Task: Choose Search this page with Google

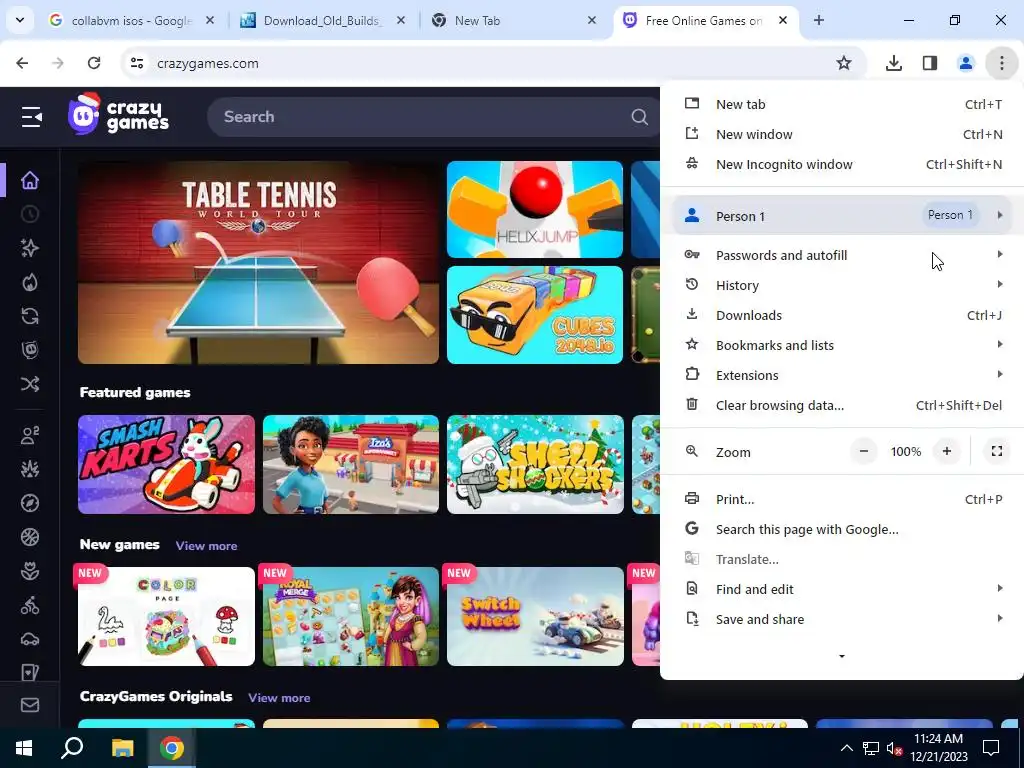Action: coord(842,529)
